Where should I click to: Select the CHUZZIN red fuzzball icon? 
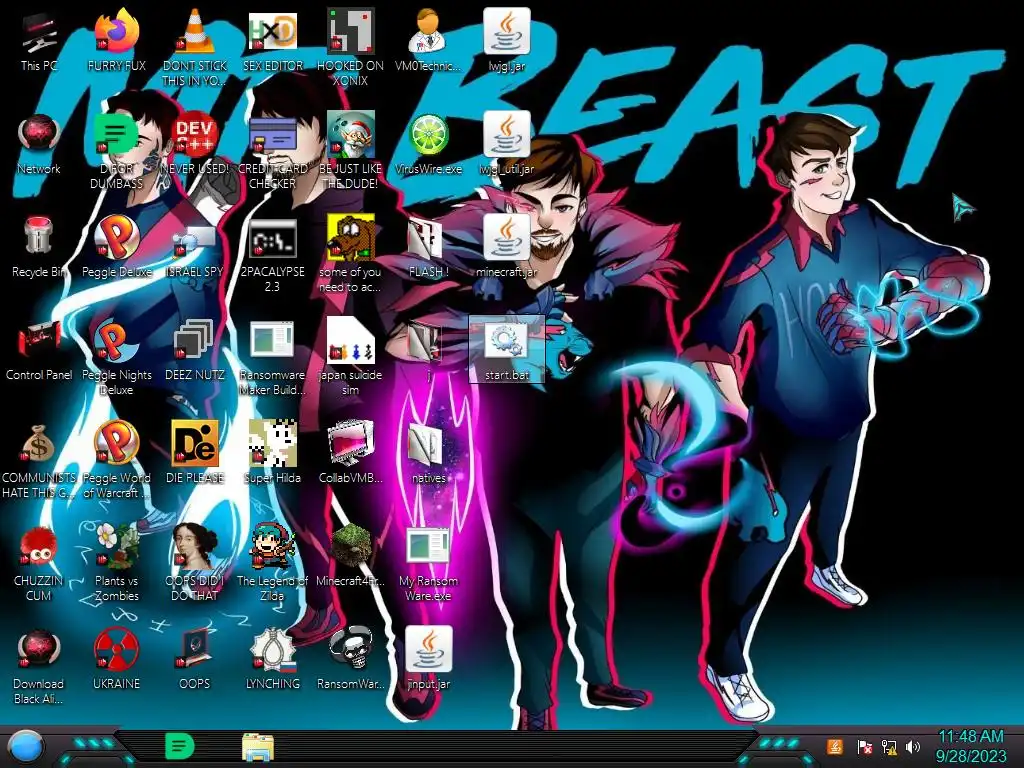pos(39,563)
